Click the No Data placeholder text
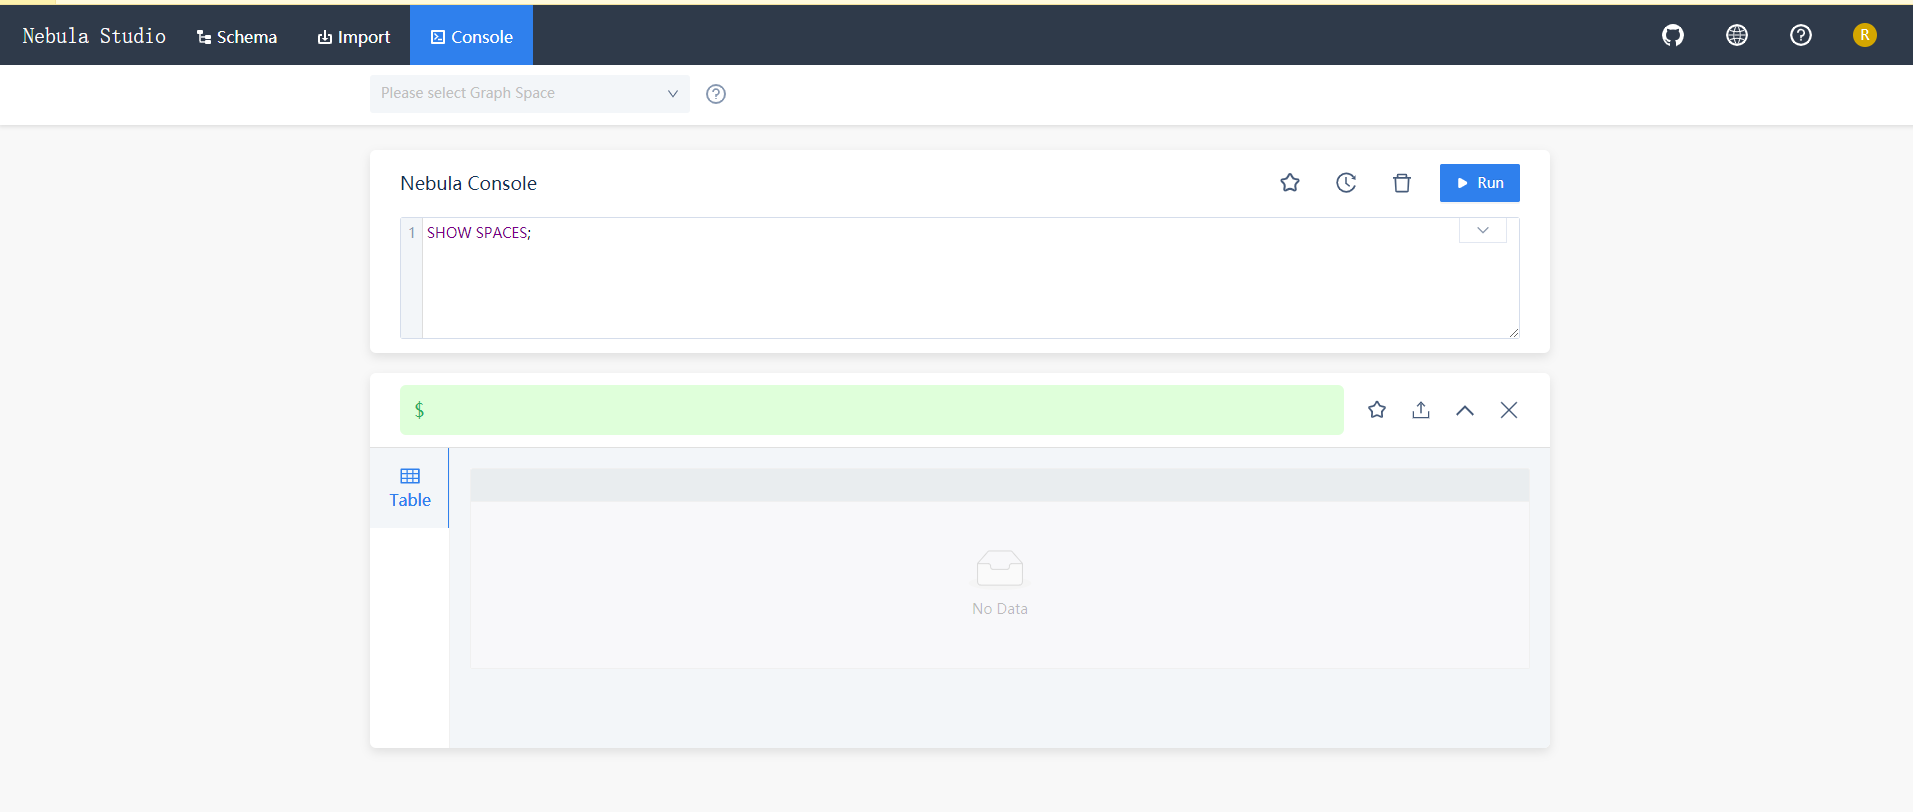 tap(1000, 609)
